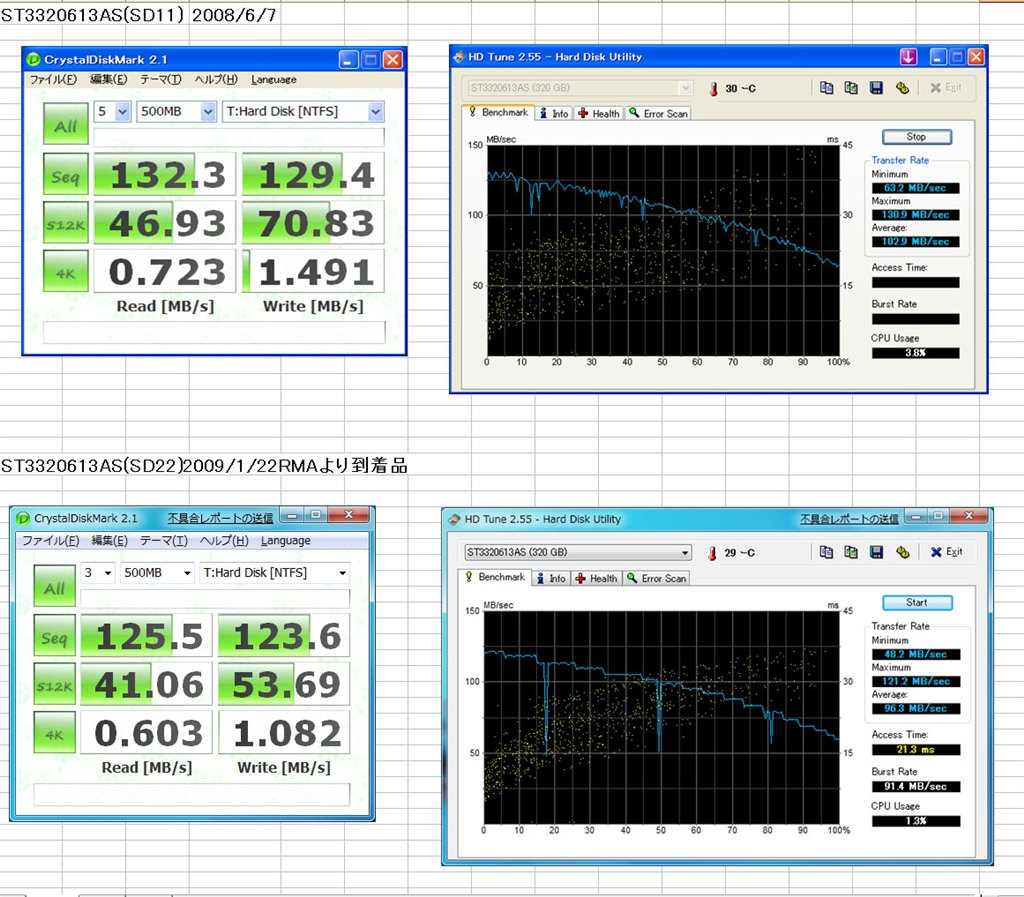Switch to Health tab in HD Tune with Start button
The height and width of the screenshot is (897, 1024).
597,578
